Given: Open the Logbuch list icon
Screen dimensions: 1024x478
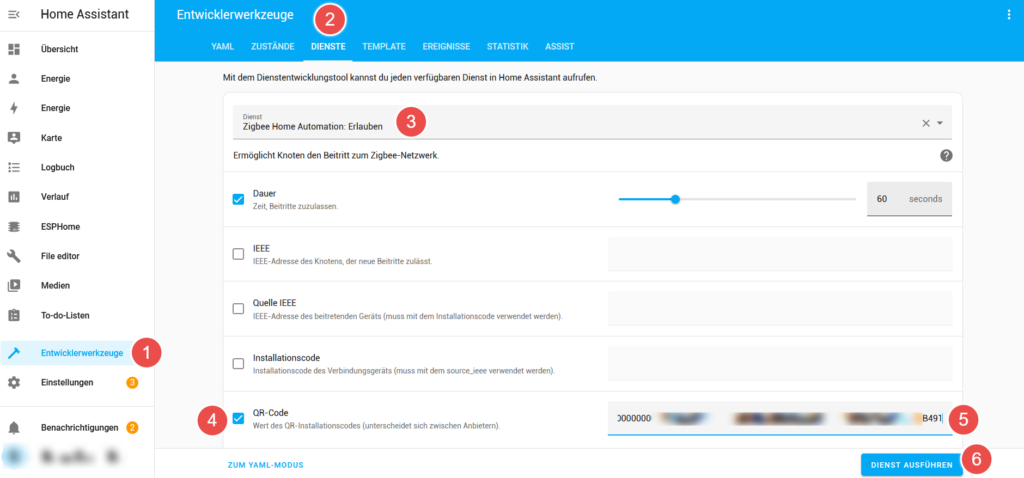Looking at the screenshot, I should (x=14, y=167).
